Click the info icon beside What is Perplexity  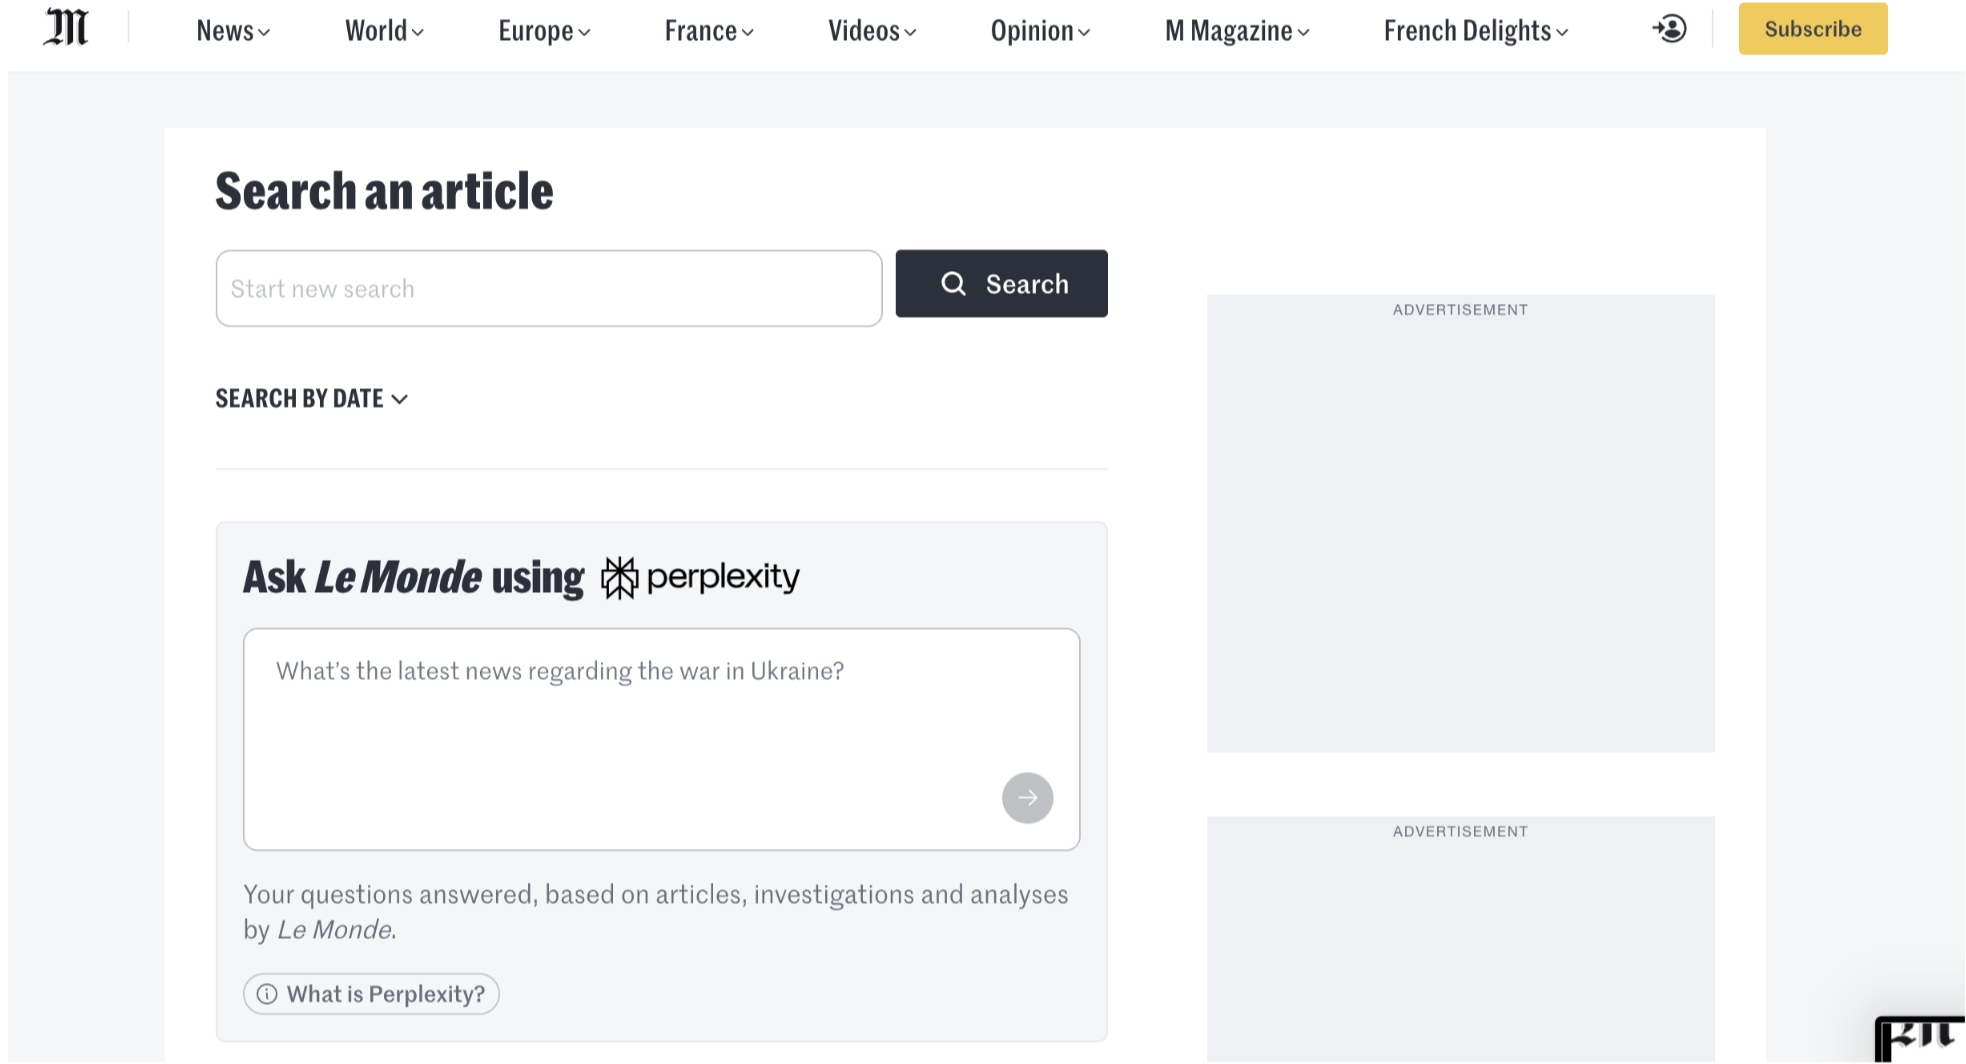click(267, 994)
